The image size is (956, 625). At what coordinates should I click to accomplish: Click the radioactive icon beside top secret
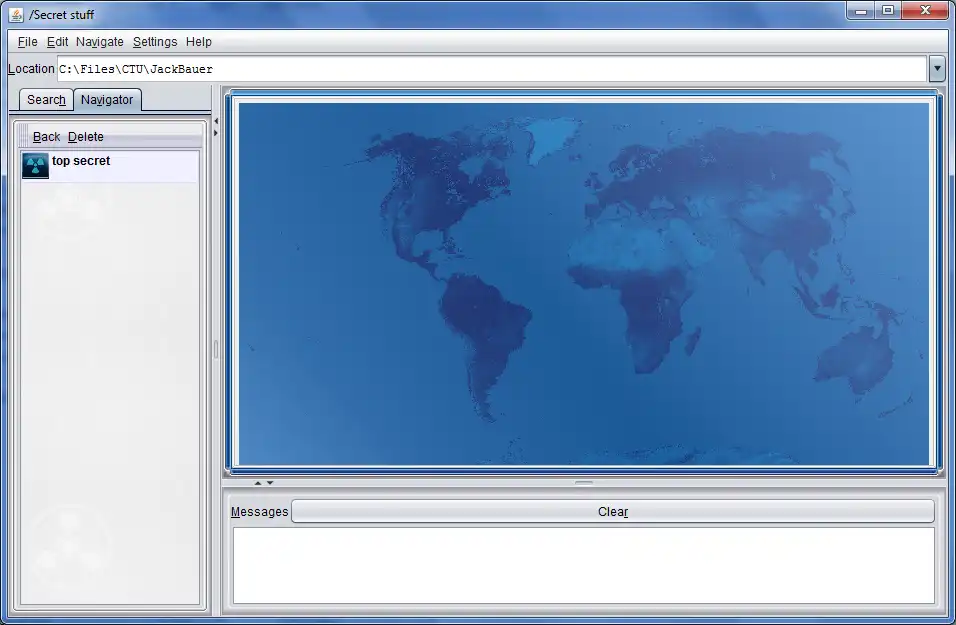35,166
